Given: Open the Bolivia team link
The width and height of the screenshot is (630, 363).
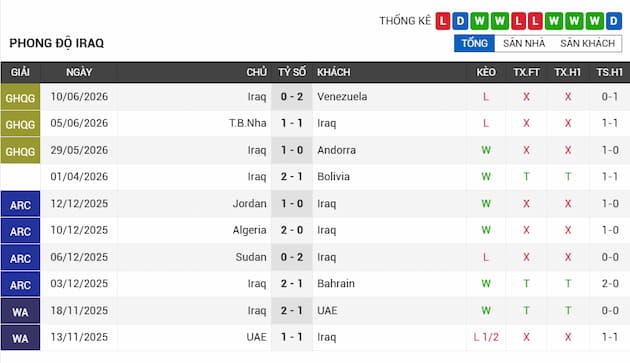Looking at the screenshot, I should 333,176.
